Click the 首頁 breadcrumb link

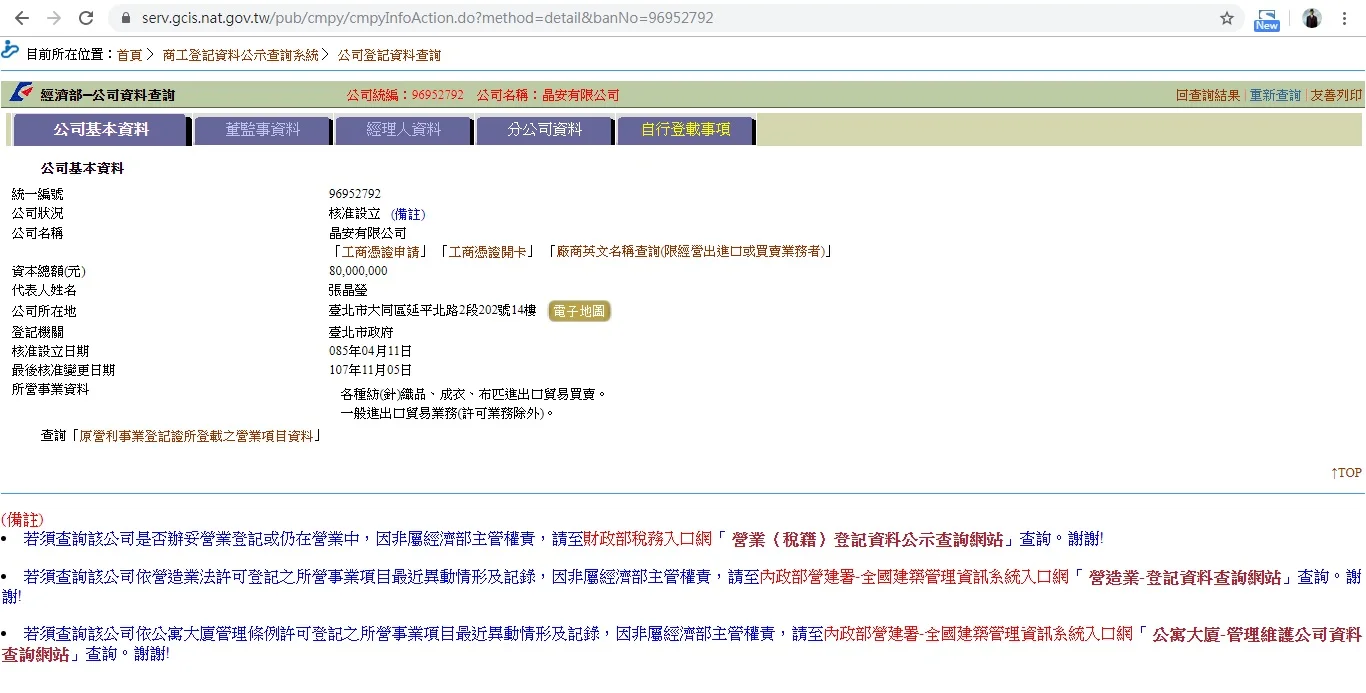point(129,55)
